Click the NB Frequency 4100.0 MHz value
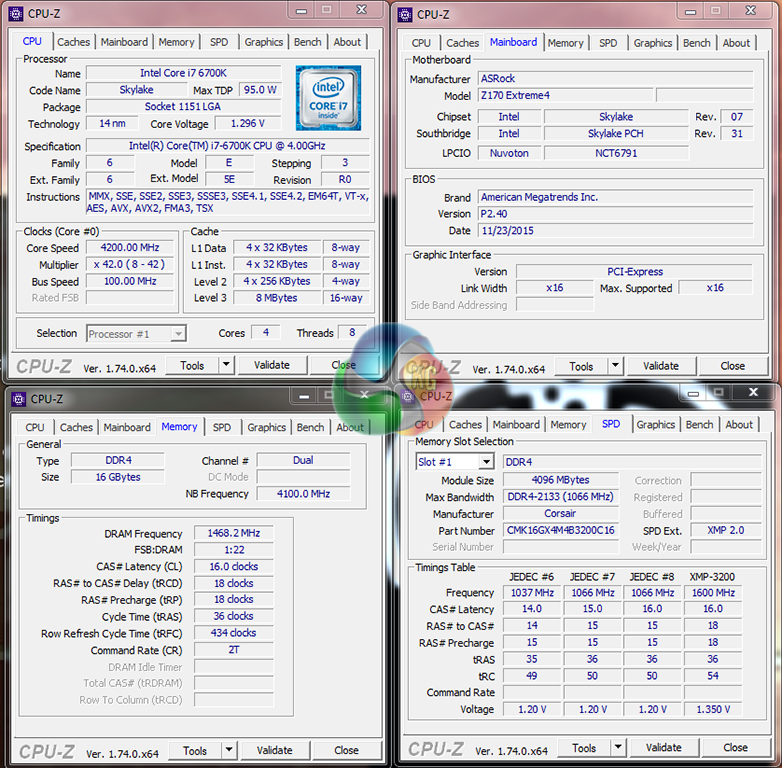Image resolution: width=782 pixels, height=768 pixels. 303,494
